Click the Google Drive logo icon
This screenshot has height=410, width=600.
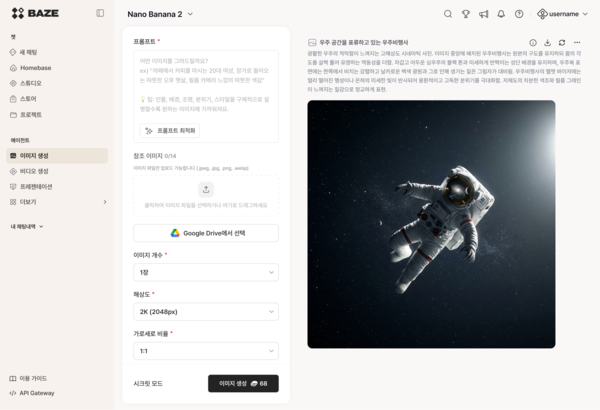(x=175, y=233)
